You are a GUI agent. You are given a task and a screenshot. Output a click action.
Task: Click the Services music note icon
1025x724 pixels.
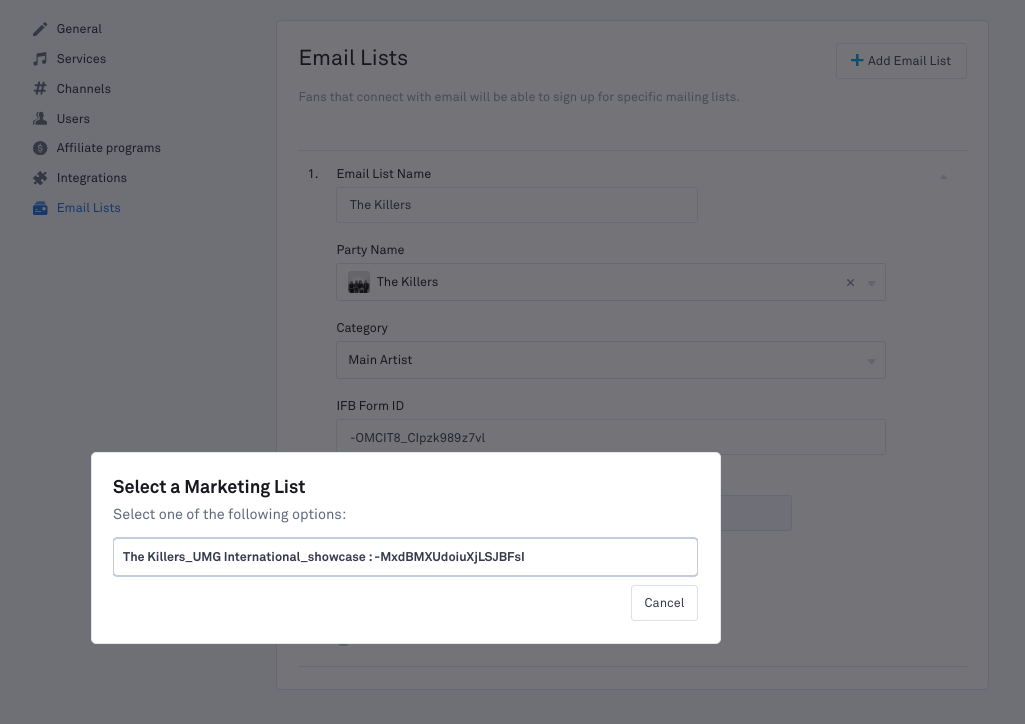tap(40, 59)
